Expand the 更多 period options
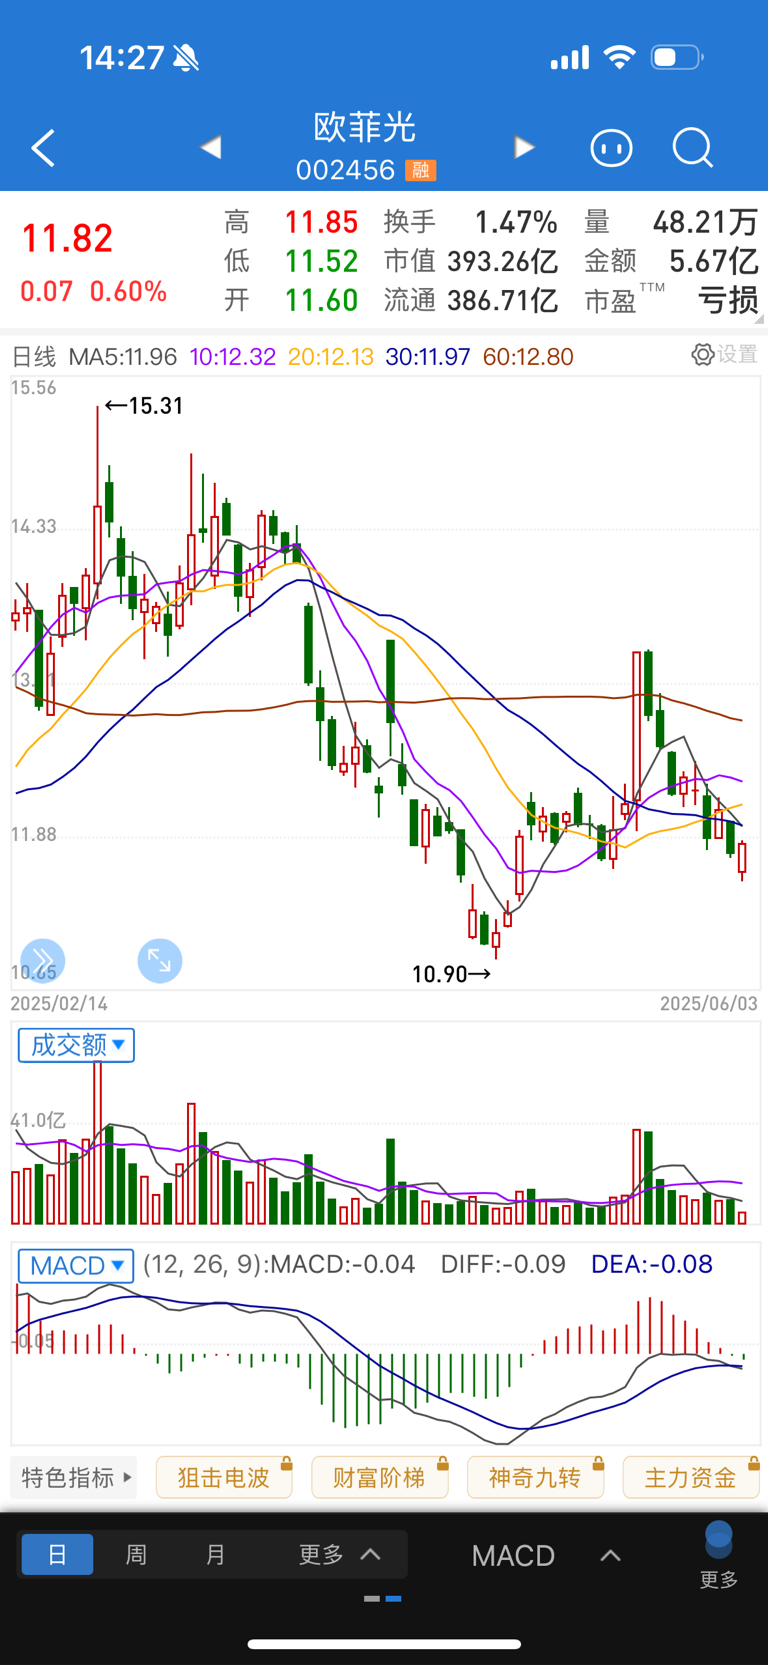The width and height of the screenshot is (769, 1665). (x=339, y=1554)
